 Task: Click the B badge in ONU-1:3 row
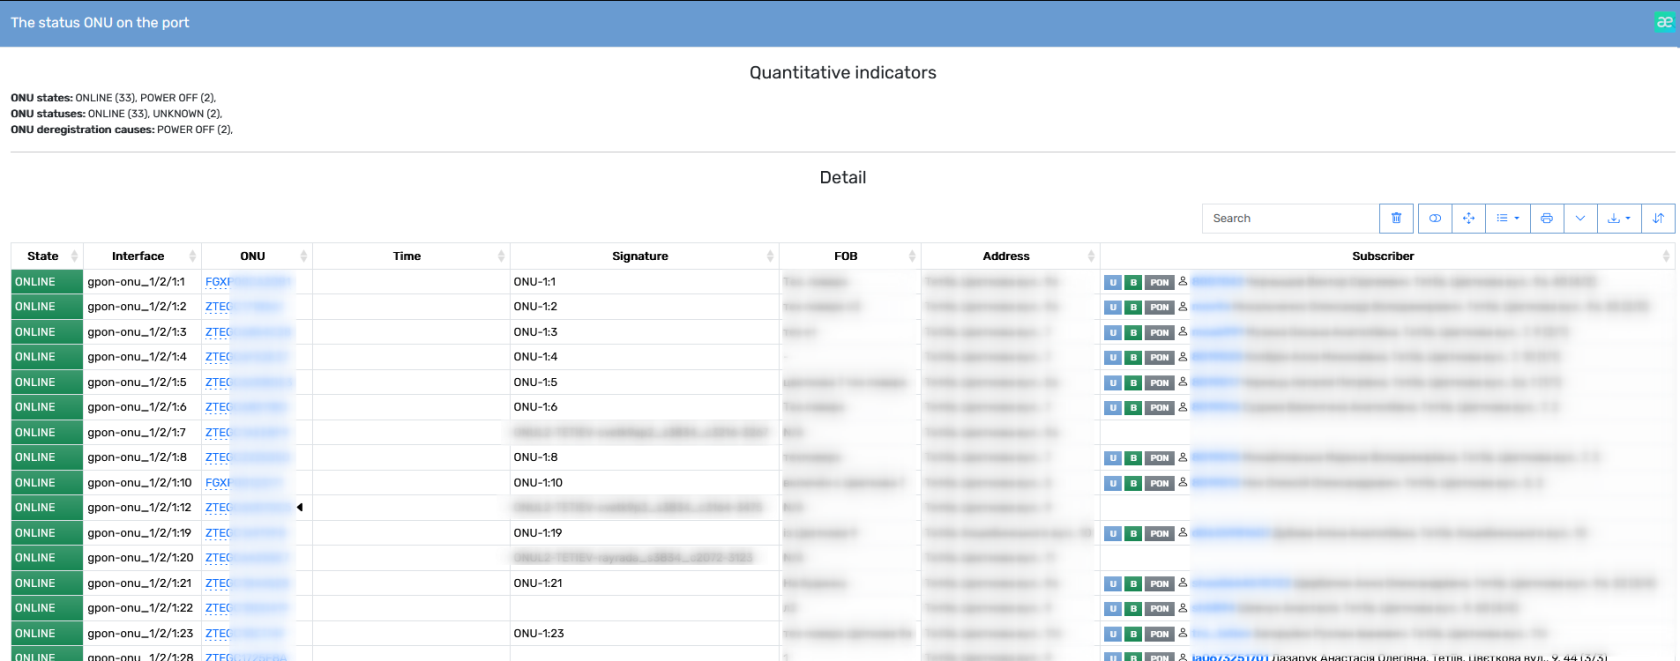pyautogui.click(x=1133, y=333)
